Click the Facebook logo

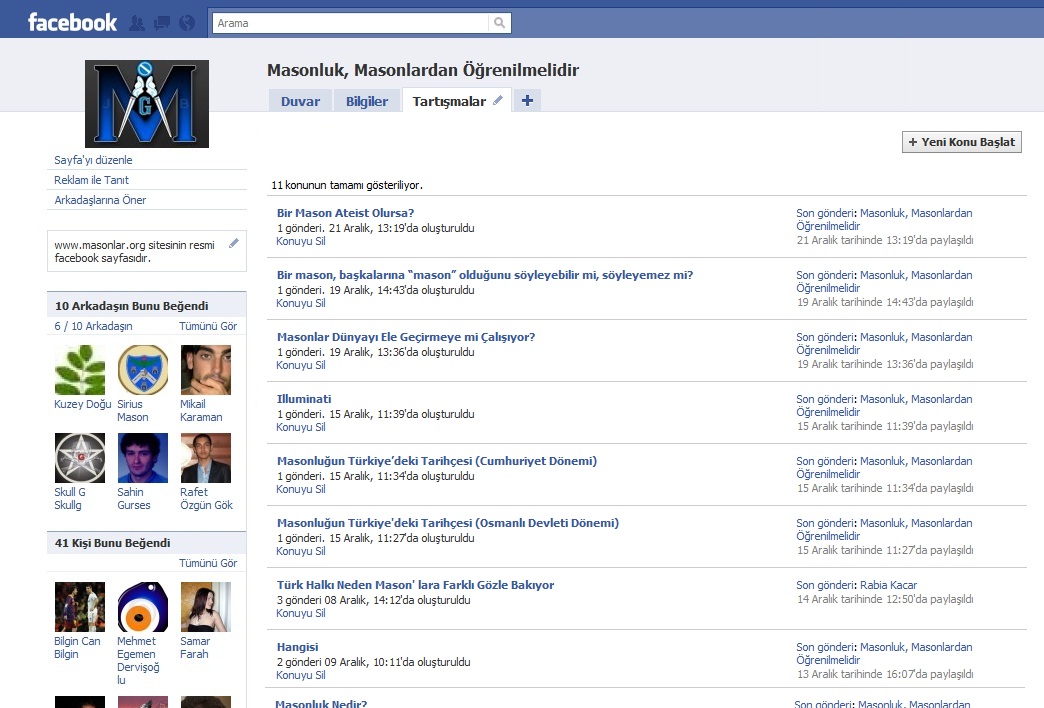(x=72, y=23)
